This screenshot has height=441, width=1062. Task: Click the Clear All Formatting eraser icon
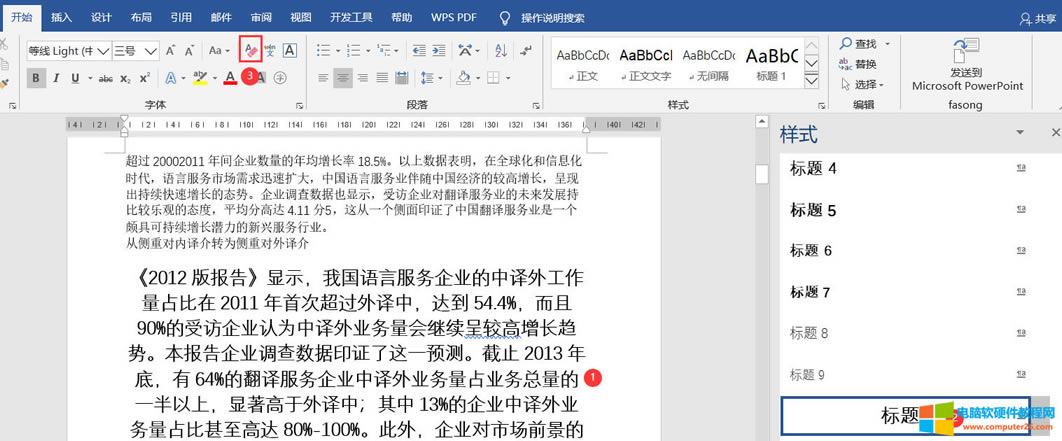click(x=250, y=49)
